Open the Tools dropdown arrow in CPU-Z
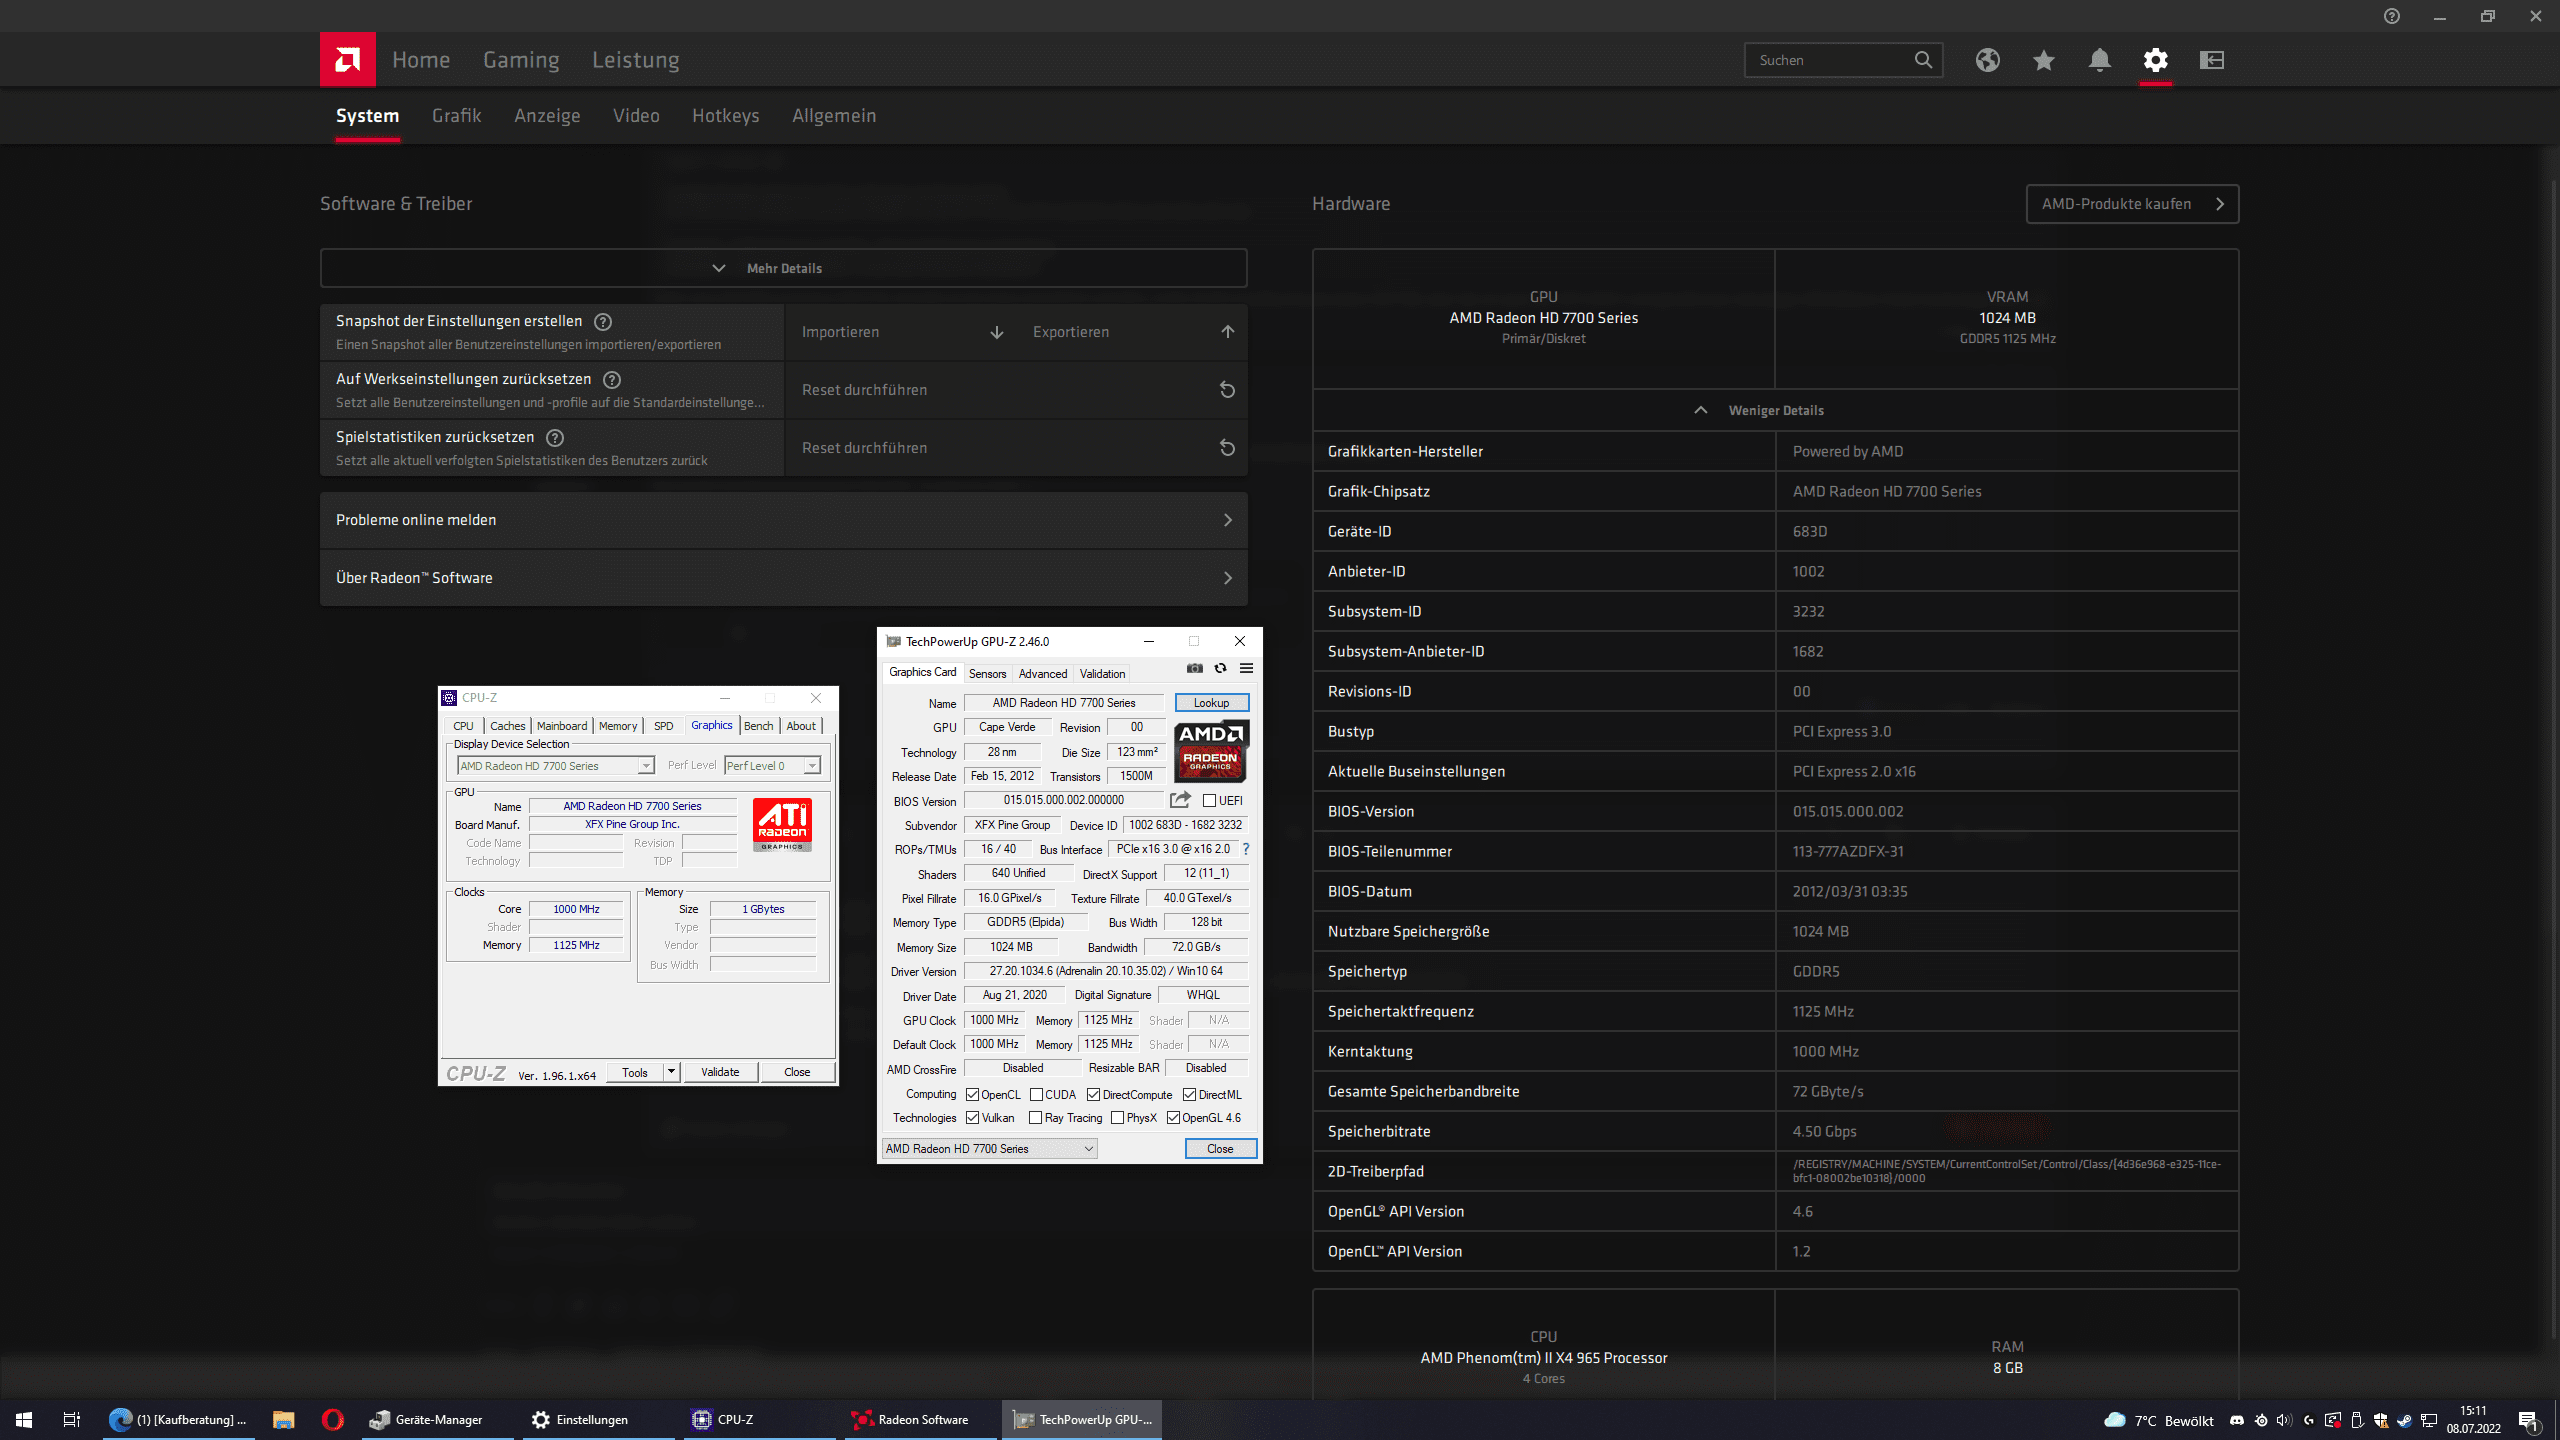 coord(671,1072)
